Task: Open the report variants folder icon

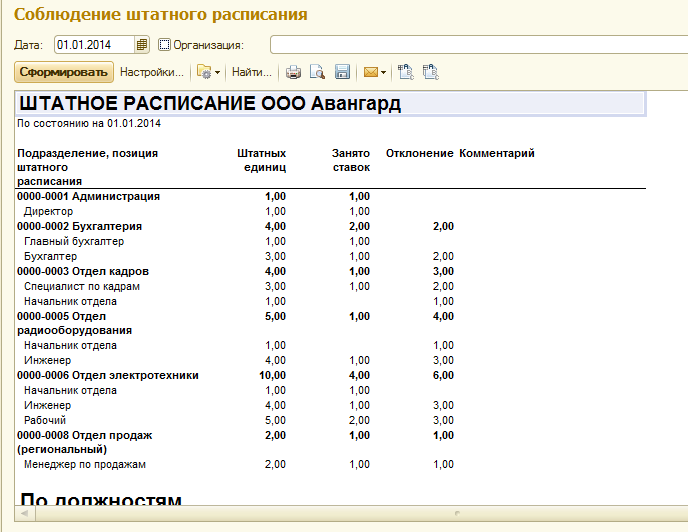Action: click(x=204, y=72)
